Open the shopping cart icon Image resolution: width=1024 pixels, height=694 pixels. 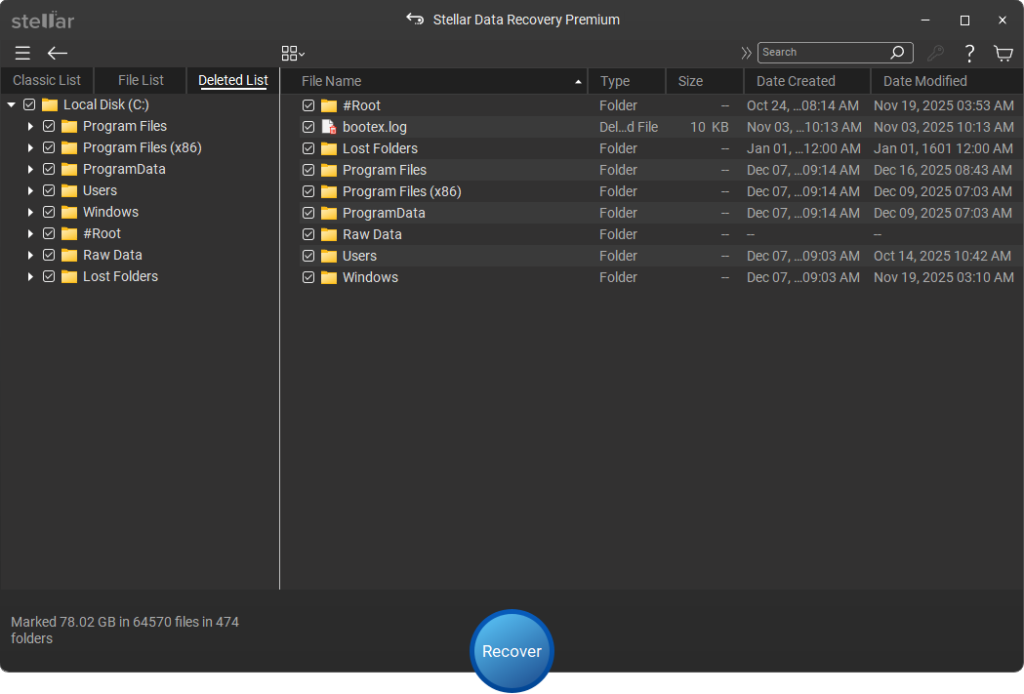[x=1003, y=53]
